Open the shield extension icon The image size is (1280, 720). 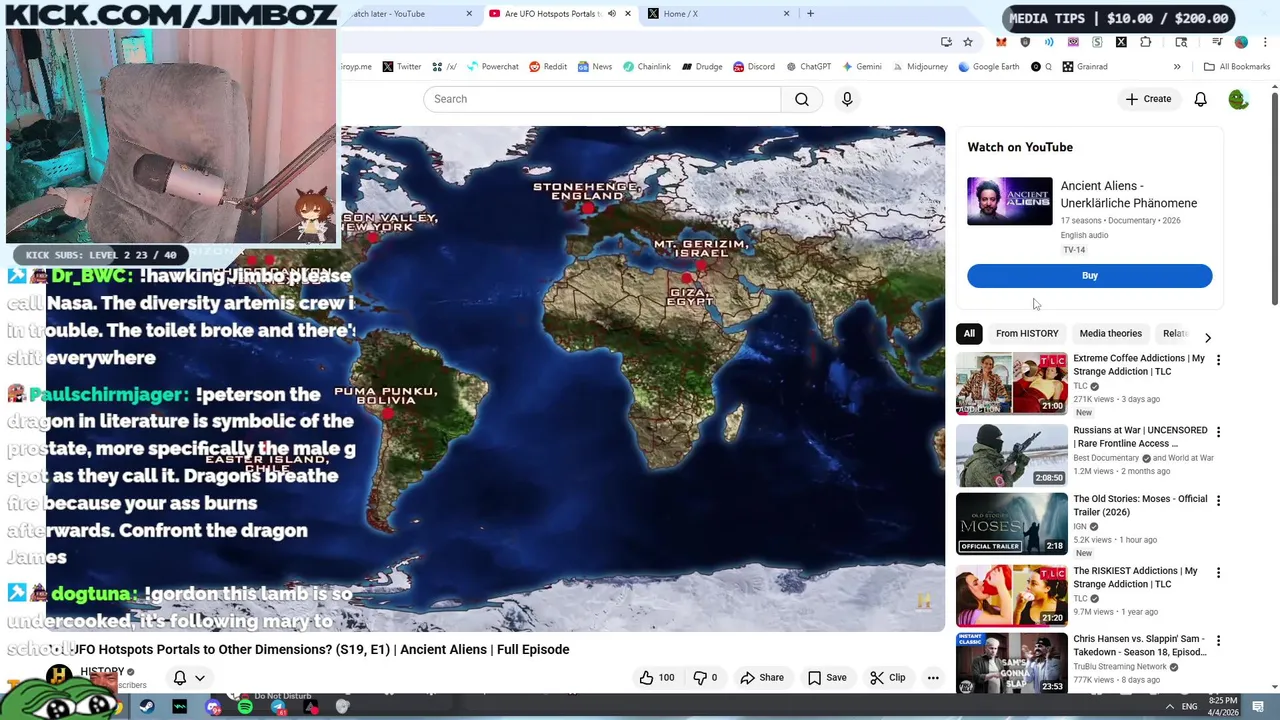tap(1025, 42)
